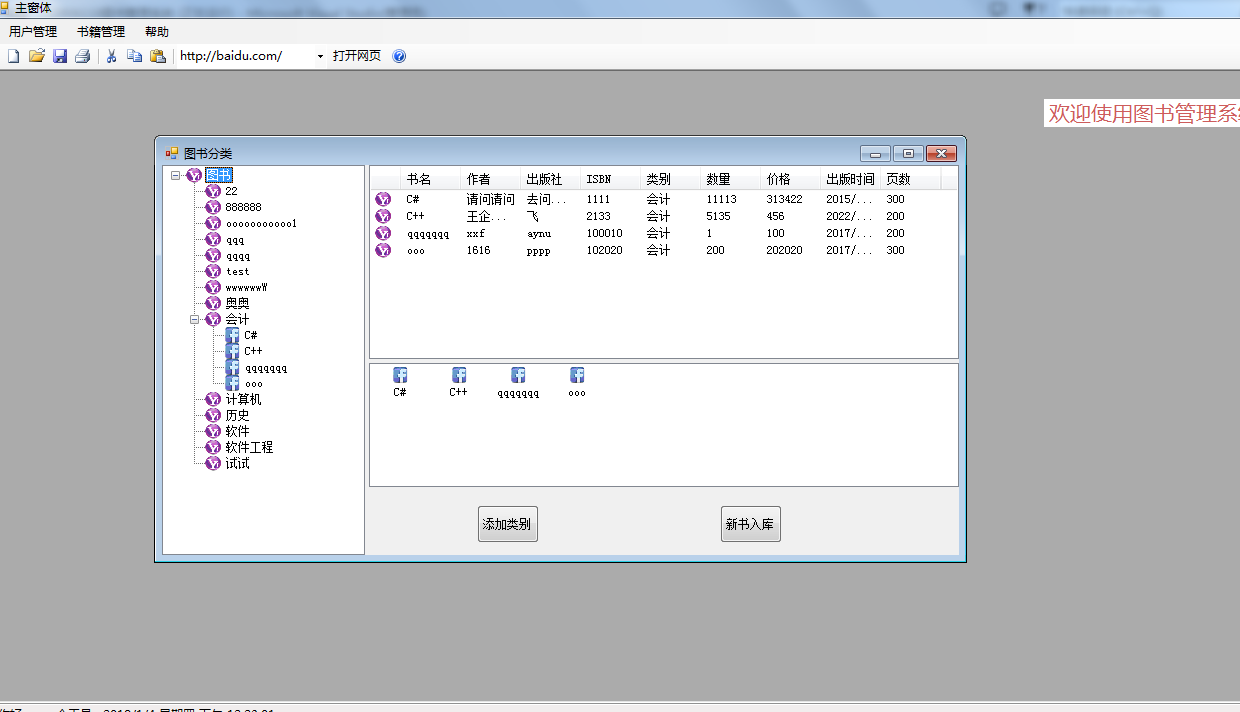Click the icon of the ooo list row
The image size is (1240, 712).
pos(383,250)
